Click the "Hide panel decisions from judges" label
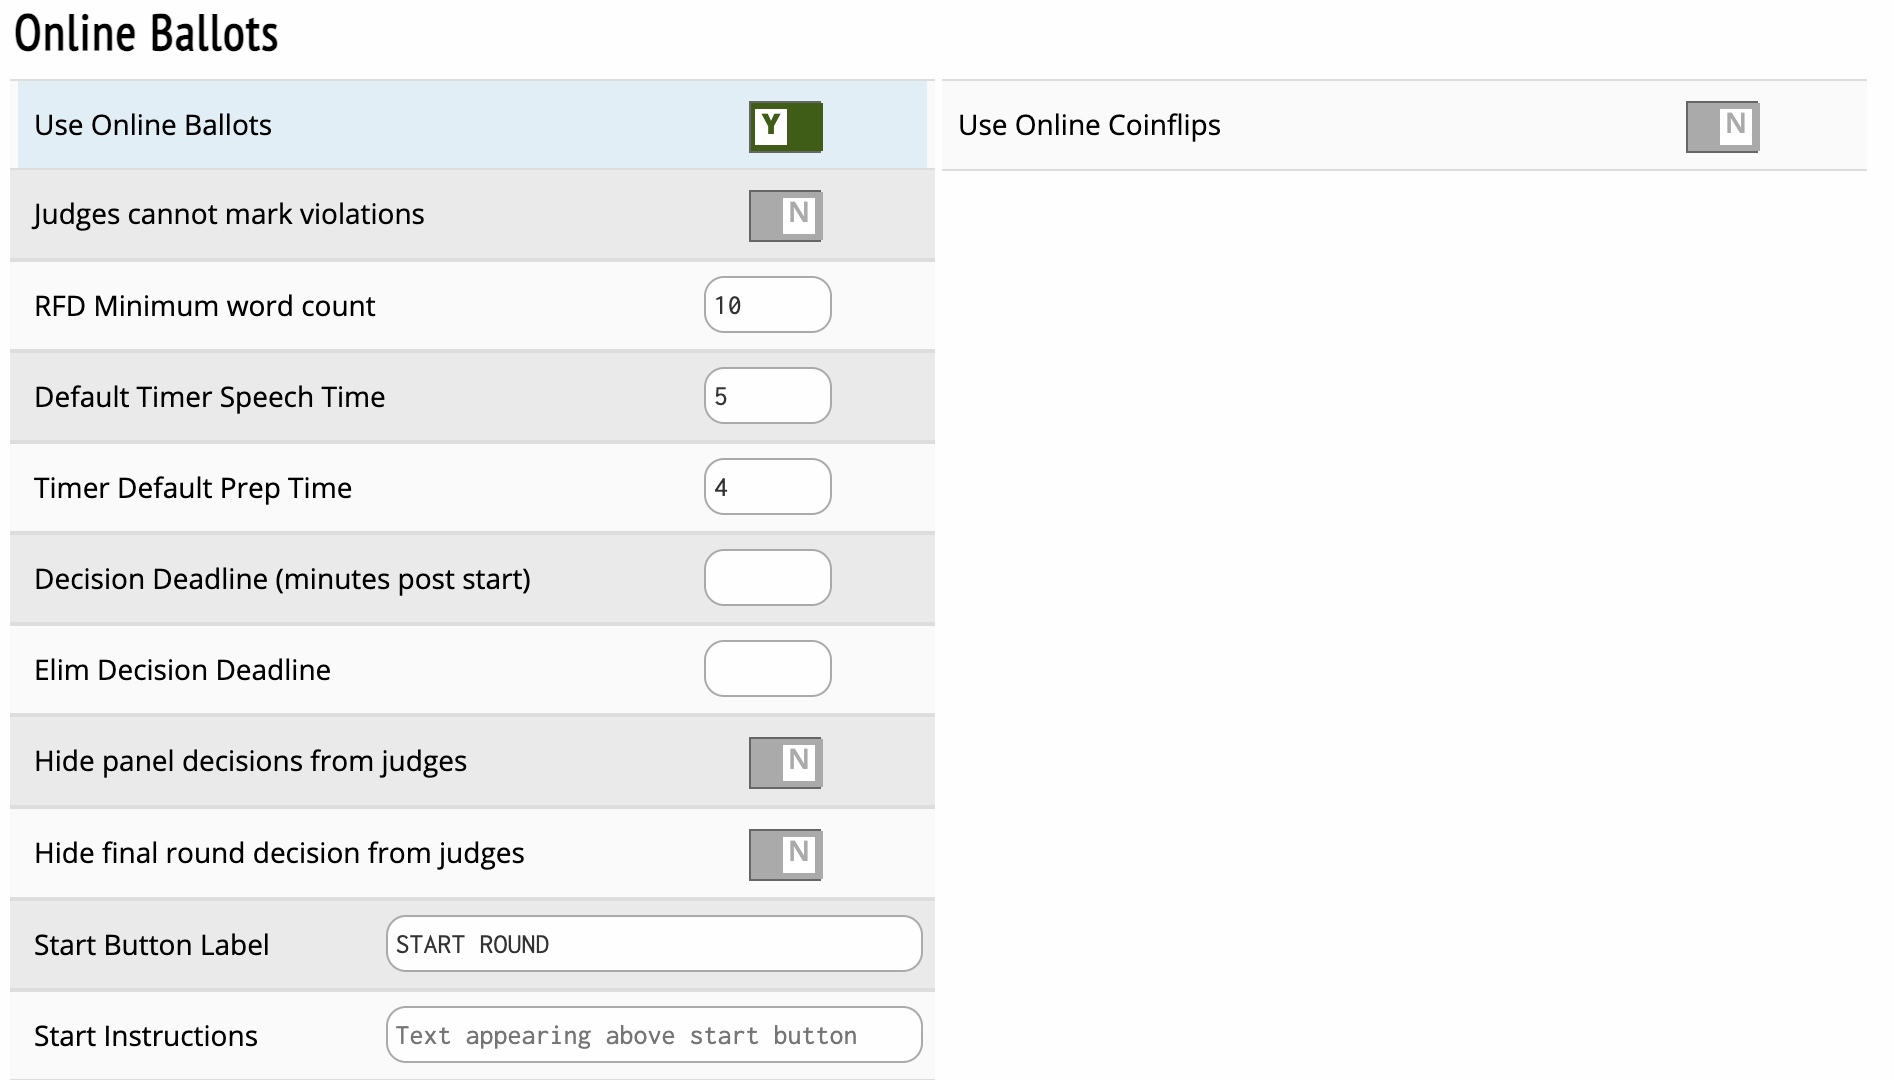 click(250, 761)
